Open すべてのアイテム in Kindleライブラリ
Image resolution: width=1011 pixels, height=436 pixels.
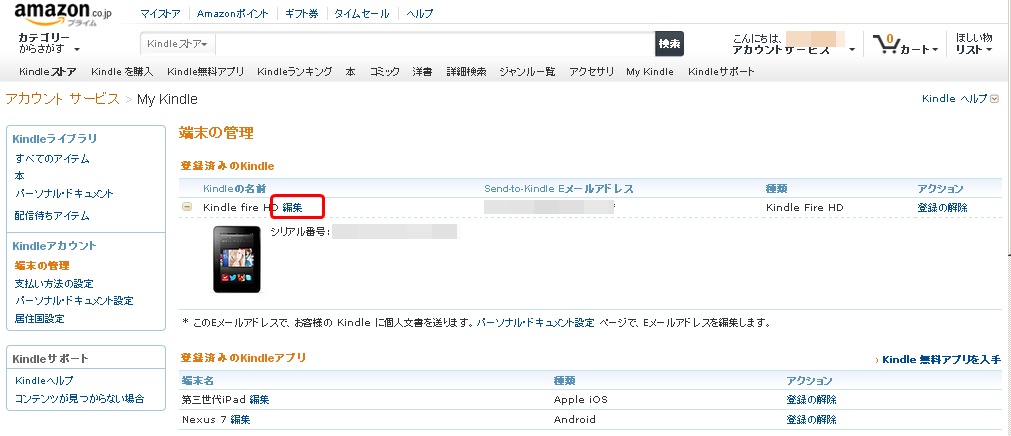pos(52,159)
